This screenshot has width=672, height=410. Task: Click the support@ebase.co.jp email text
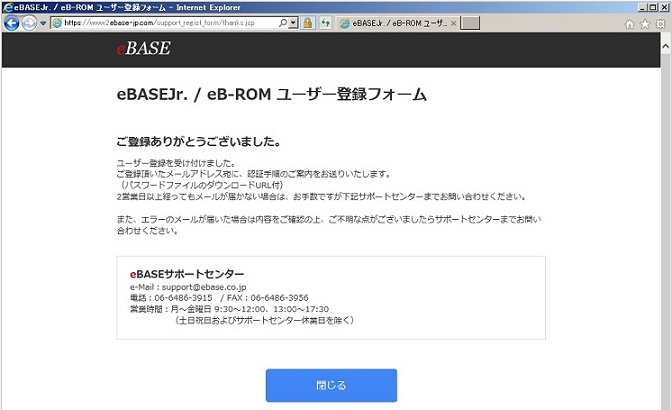pos(204,287)
